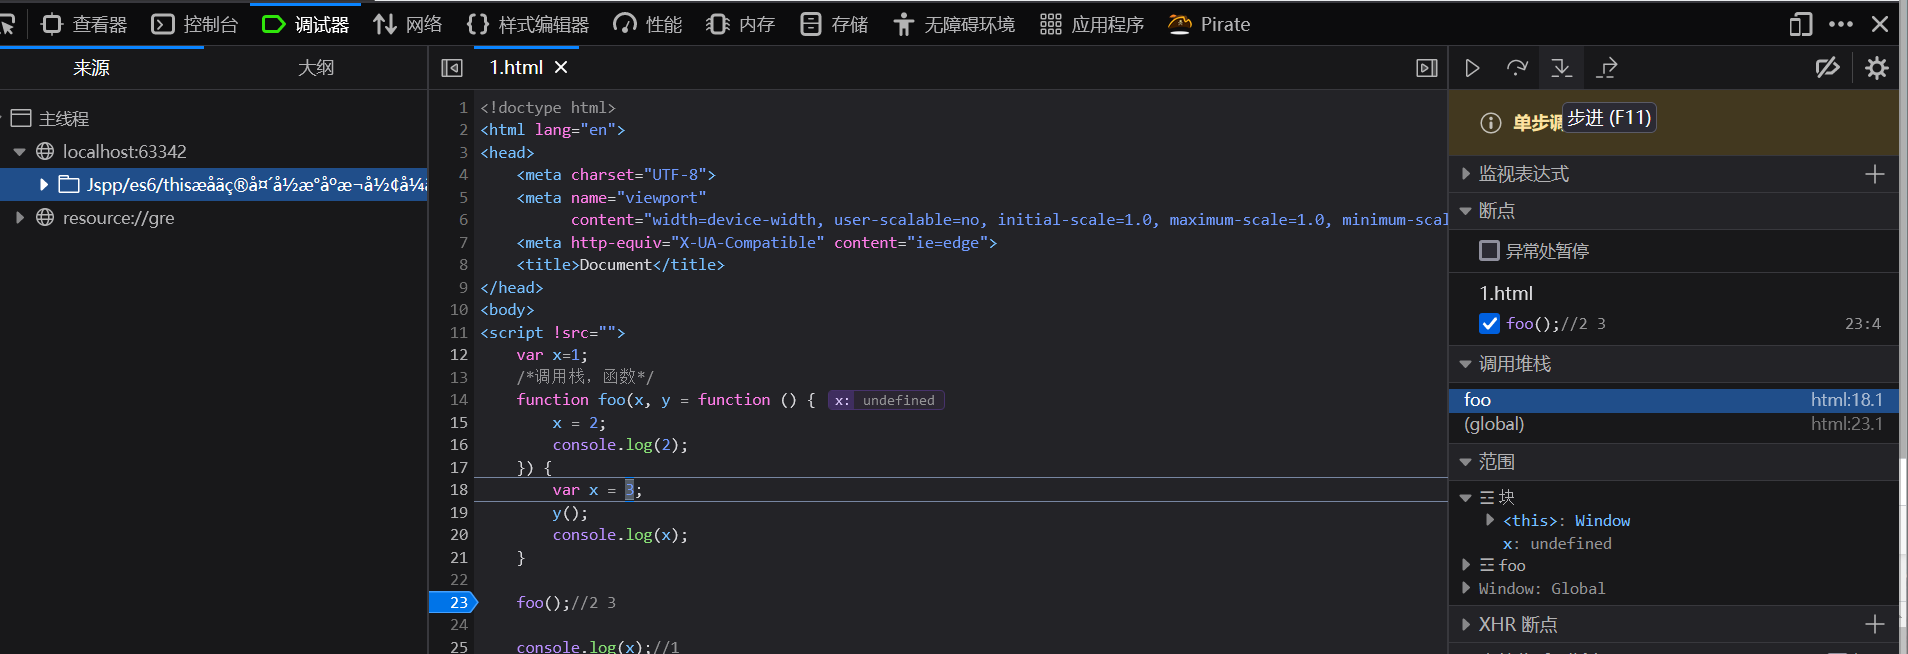Open the 内存 memory tab

point(740,24)
